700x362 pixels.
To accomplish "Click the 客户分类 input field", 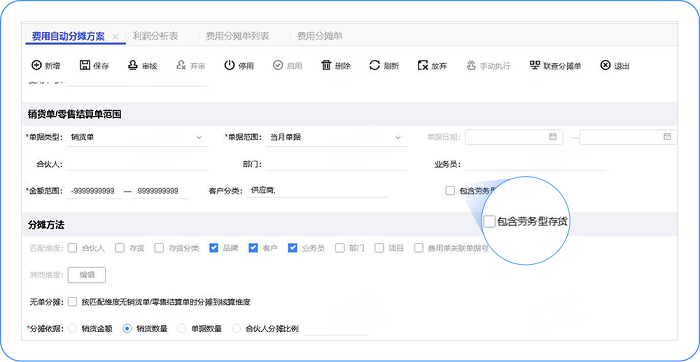I will click(317, 191).
